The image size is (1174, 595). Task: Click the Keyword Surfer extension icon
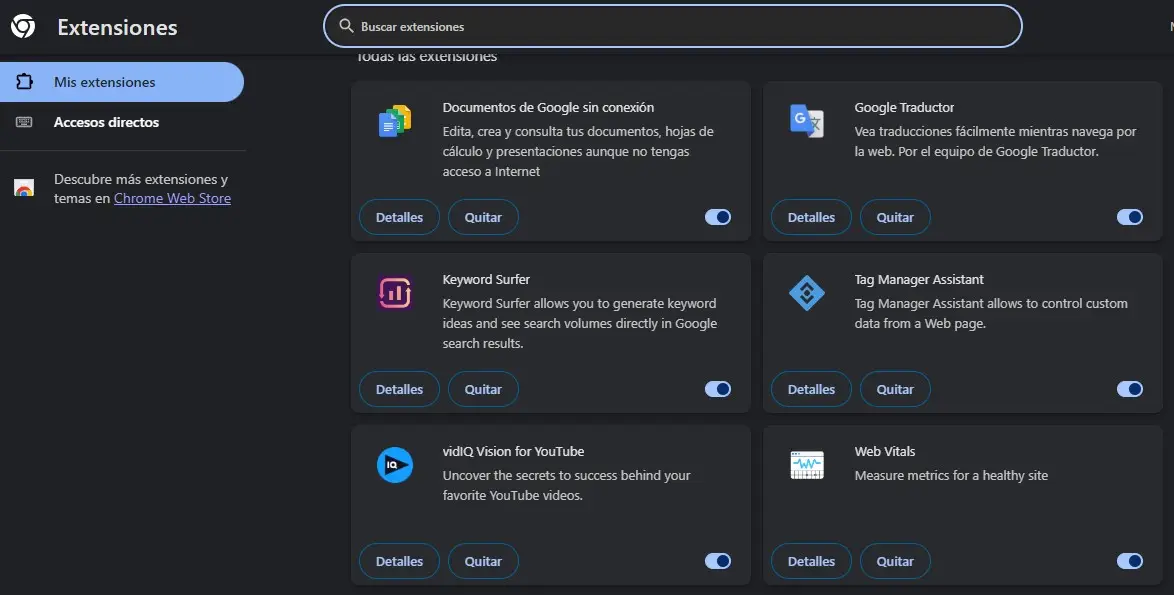[395, 293]
